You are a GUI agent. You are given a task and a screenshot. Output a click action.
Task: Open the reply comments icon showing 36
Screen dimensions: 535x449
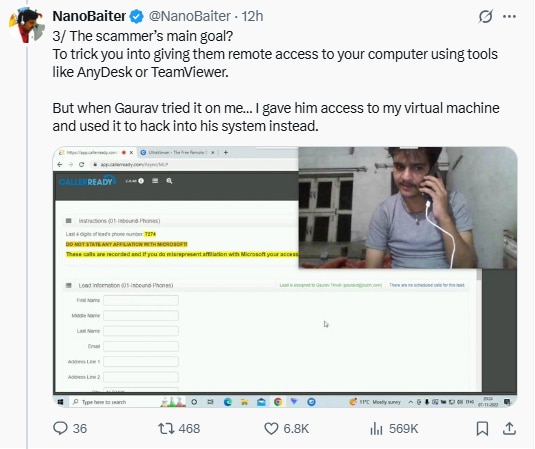(x=61, y=428)
